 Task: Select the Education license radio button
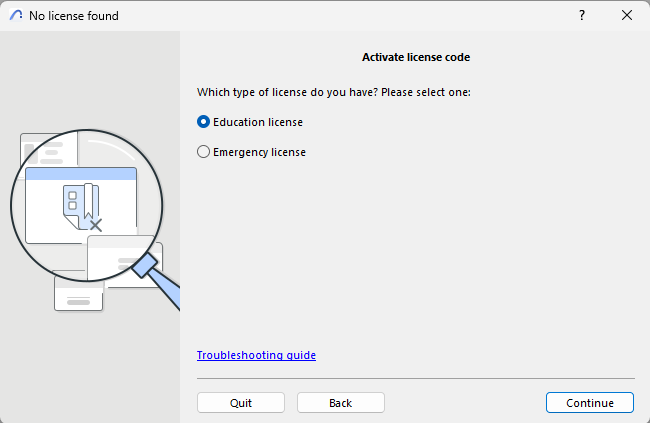click(204, 122)
